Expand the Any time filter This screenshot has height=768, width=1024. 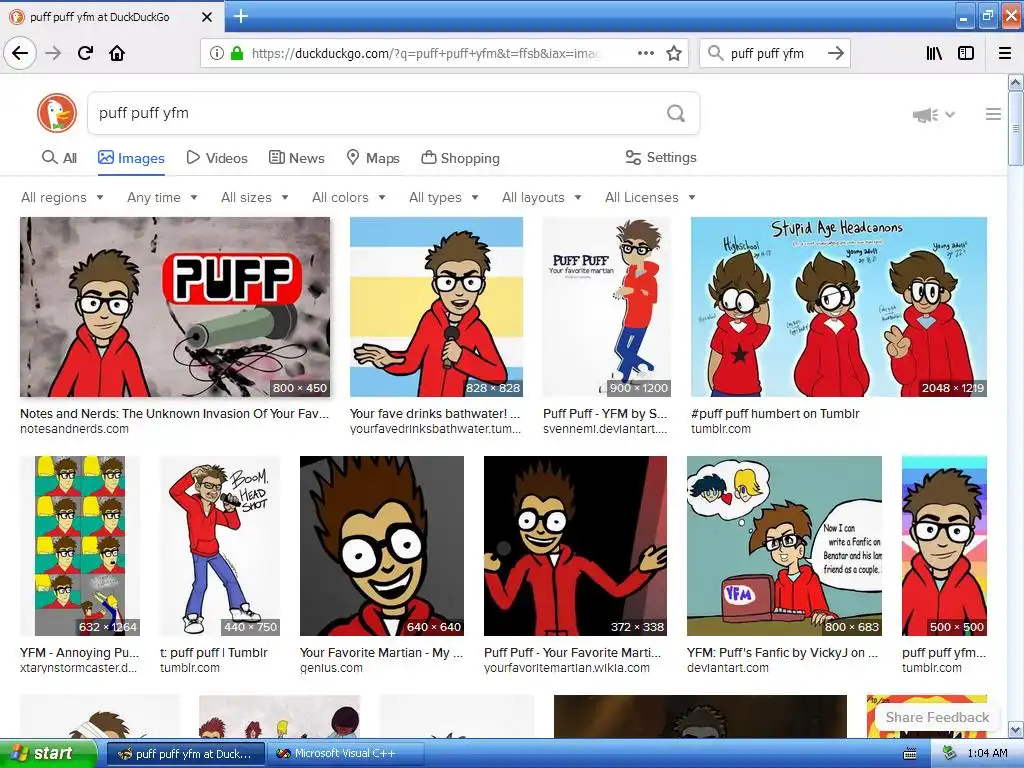162,197
